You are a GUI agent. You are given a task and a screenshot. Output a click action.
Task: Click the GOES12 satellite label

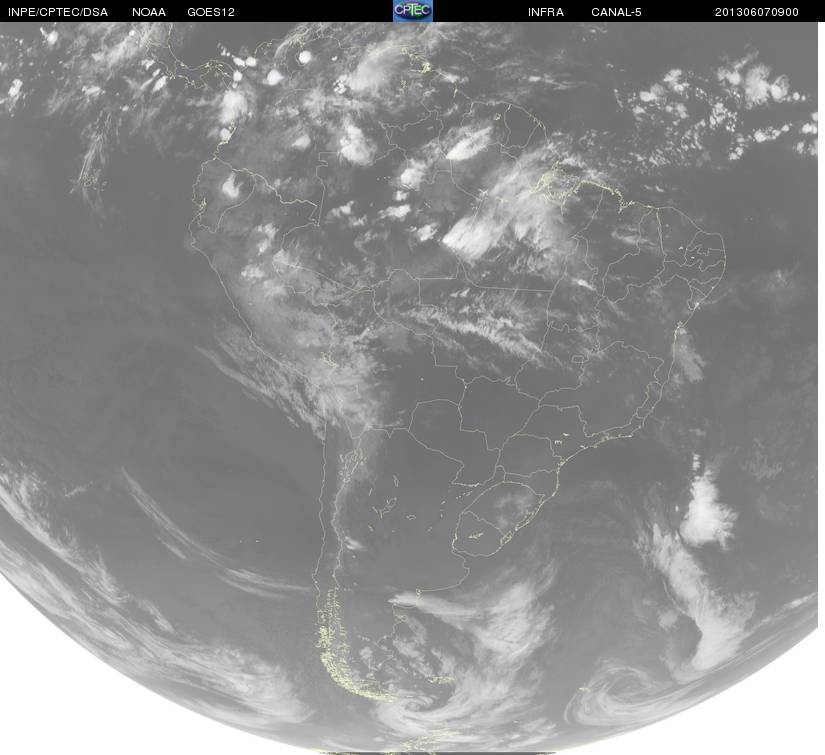[211, 12]
